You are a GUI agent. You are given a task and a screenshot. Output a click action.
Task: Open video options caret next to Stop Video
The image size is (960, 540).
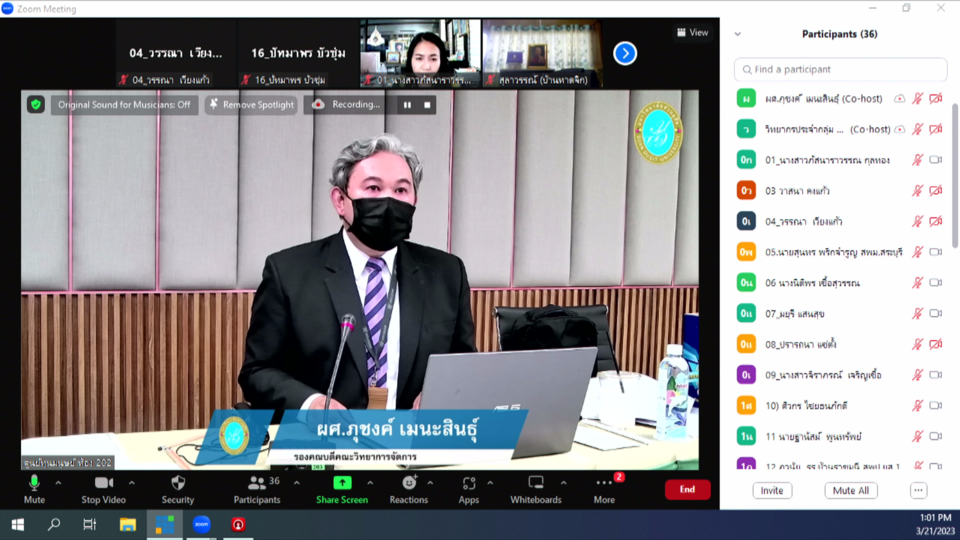[132, 483]
